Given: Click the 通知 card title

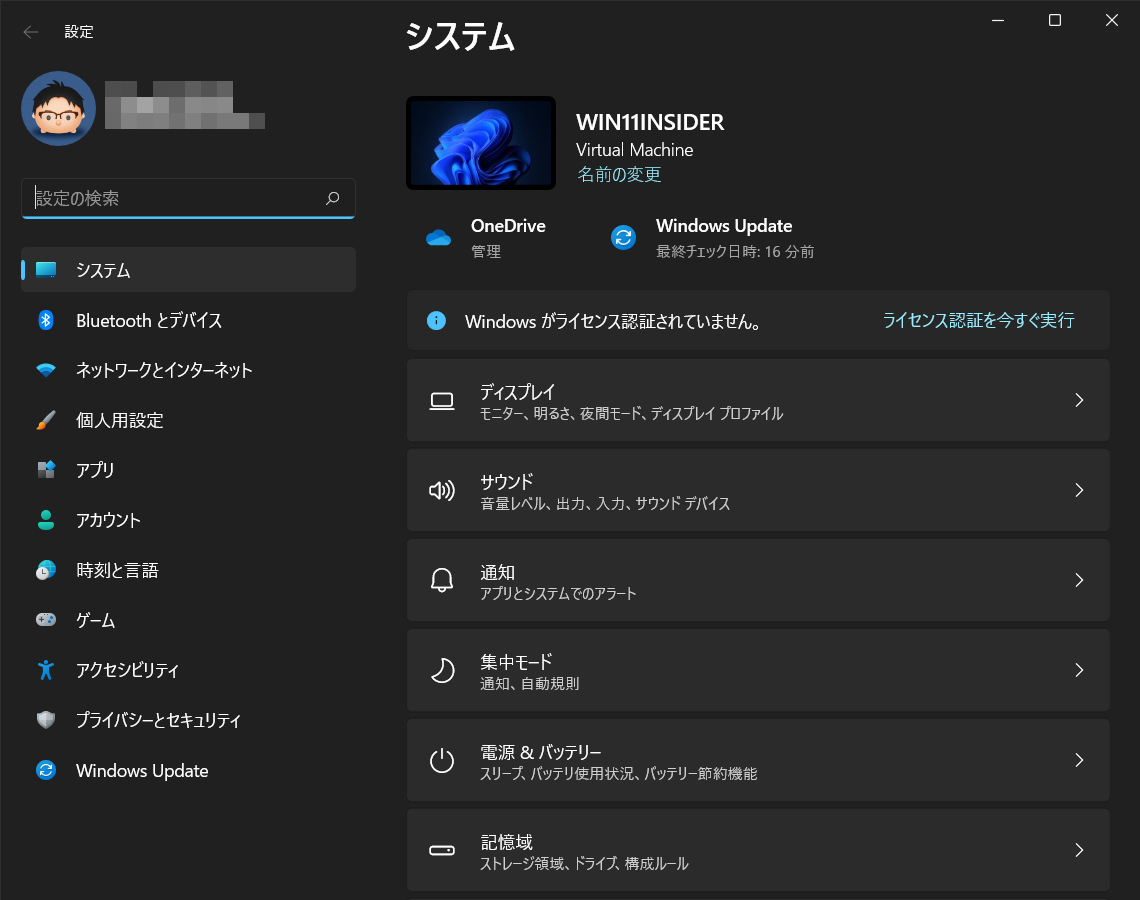Looking at the screenshot, I should [x=497, y=572].
